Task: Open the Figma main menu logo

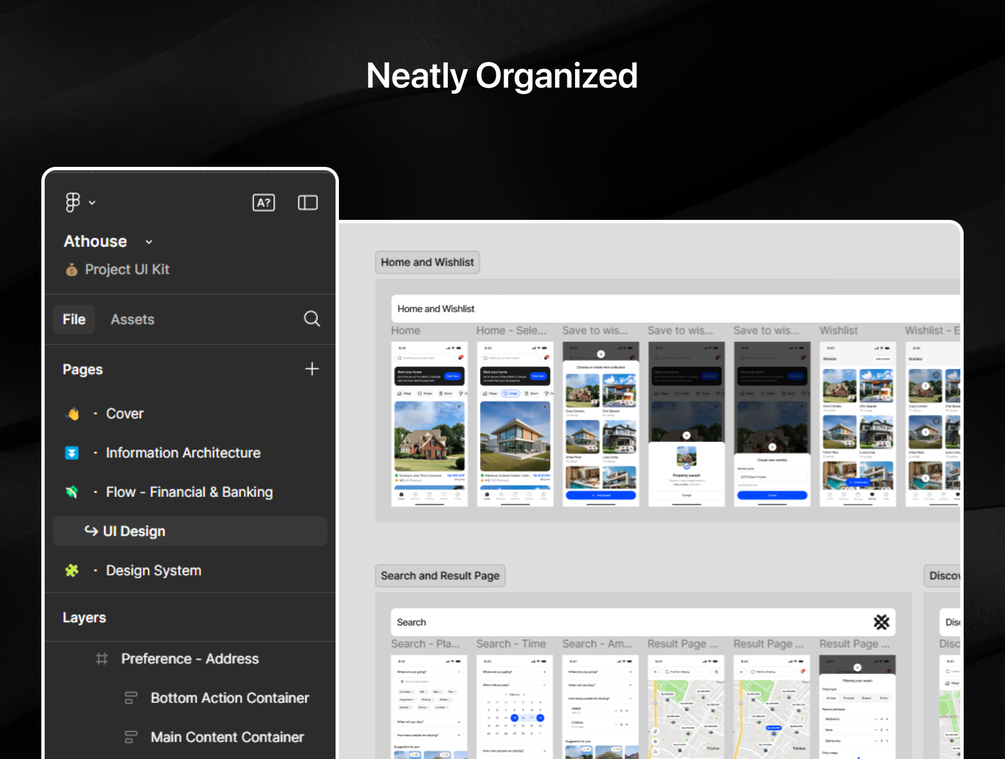Action: [72, 203]
